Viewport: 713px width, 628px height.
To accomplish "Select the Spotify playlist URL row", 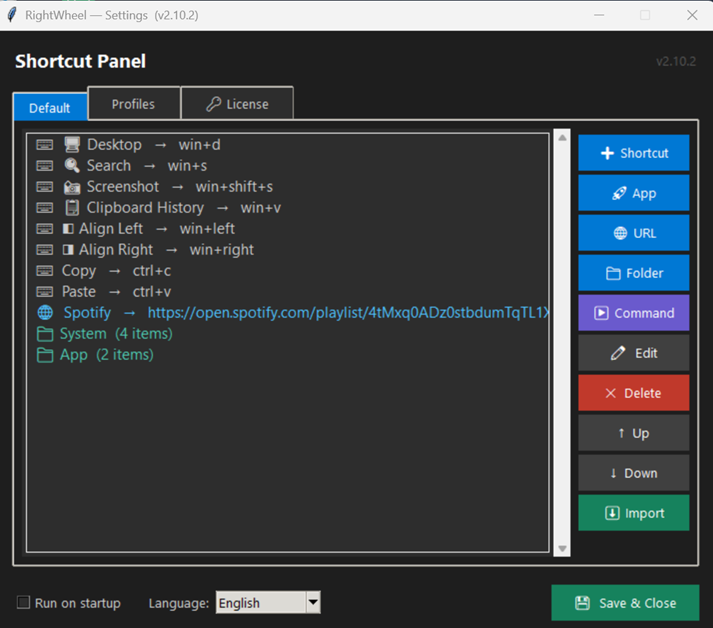I will coord(287,313).
